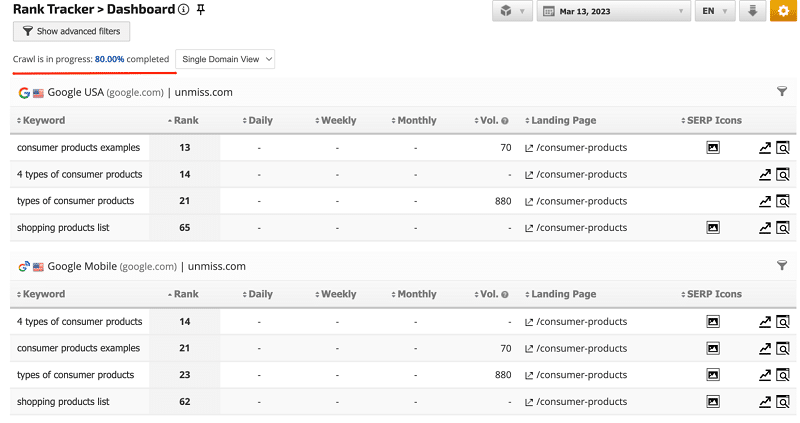
Task: Click the download export icon
Action: 753,11
